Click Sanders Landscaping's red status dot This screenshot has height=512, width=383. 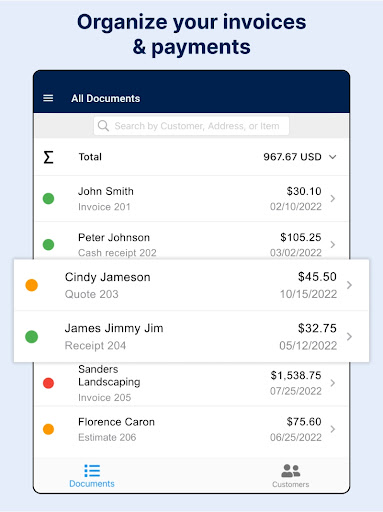48,383
